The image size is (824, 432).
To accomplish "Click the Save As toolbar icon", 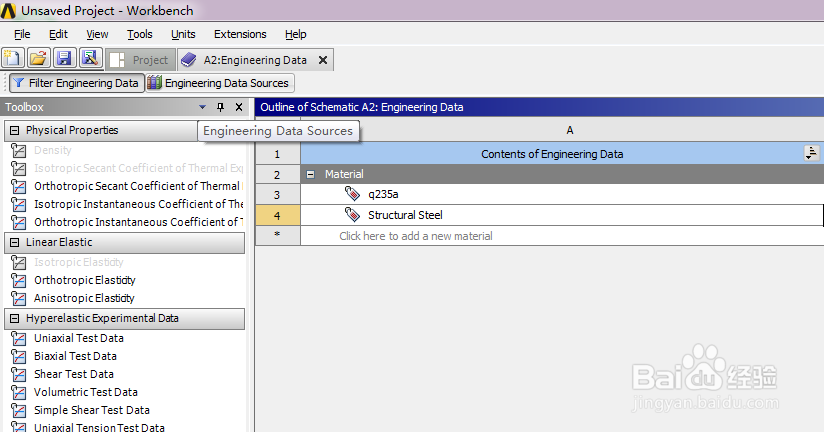I will point(90,58).
